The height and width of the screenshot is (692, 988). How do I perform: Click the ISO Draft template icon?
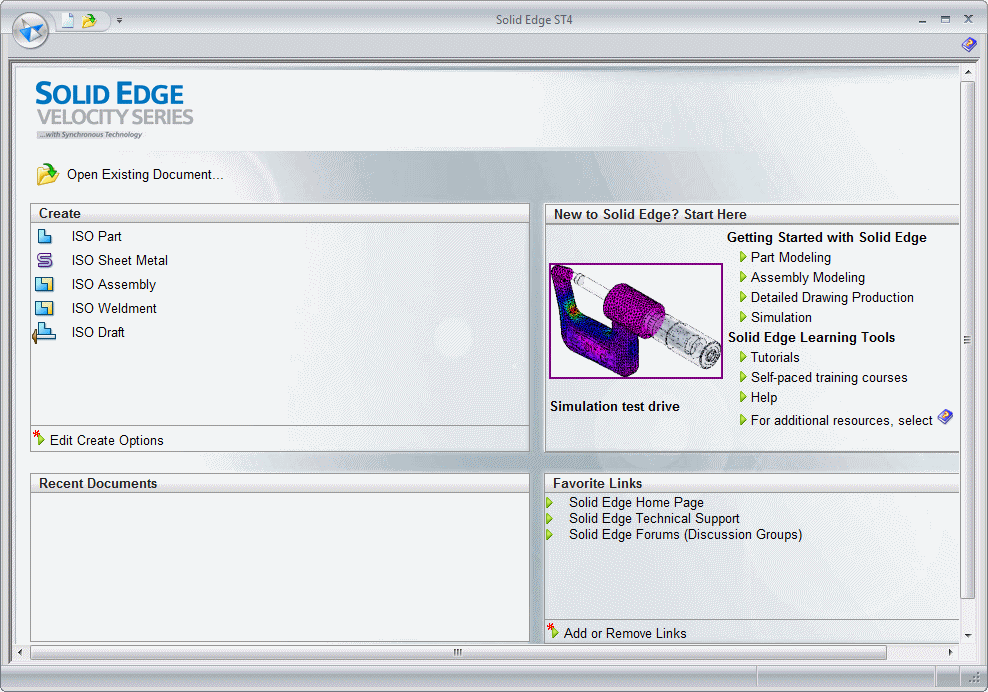coord(44,333)
